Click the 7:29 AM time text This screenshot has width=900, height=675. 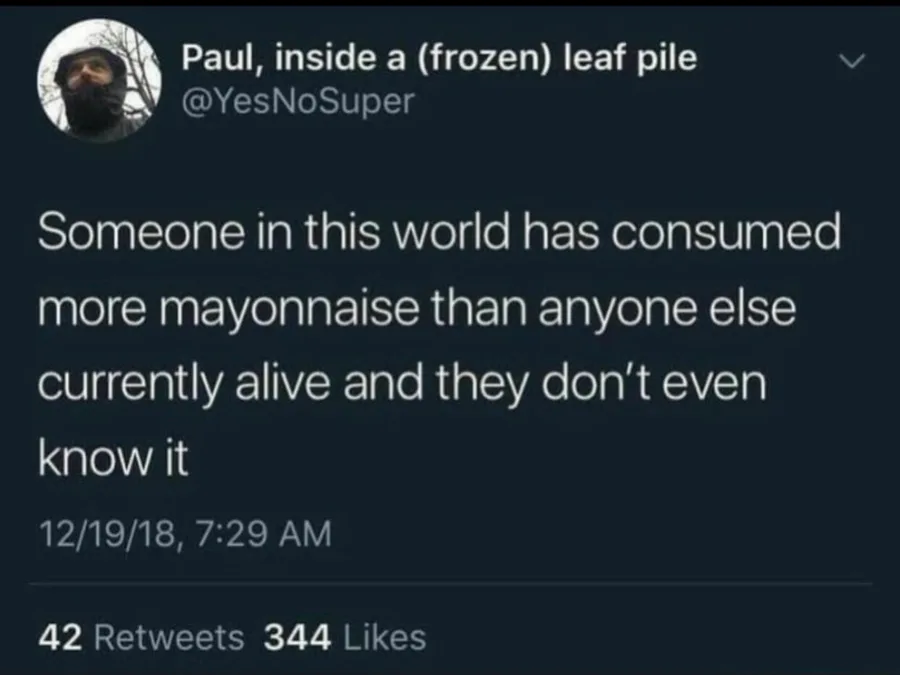click(263, 533)
